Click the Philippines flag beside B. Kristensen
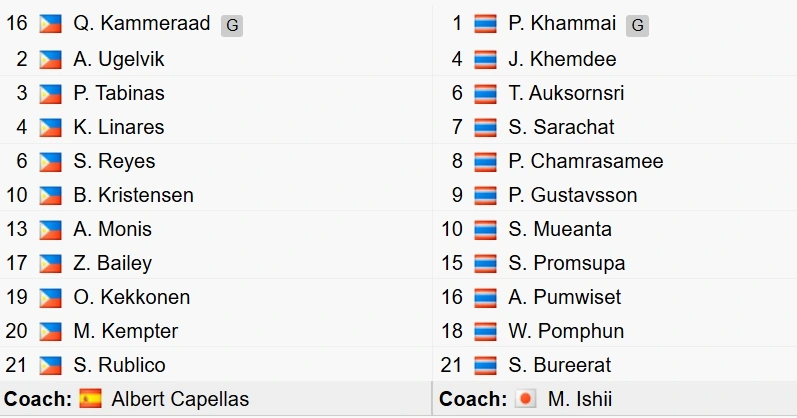Viewport: 797px width, 418px height. tap(50, 195)
